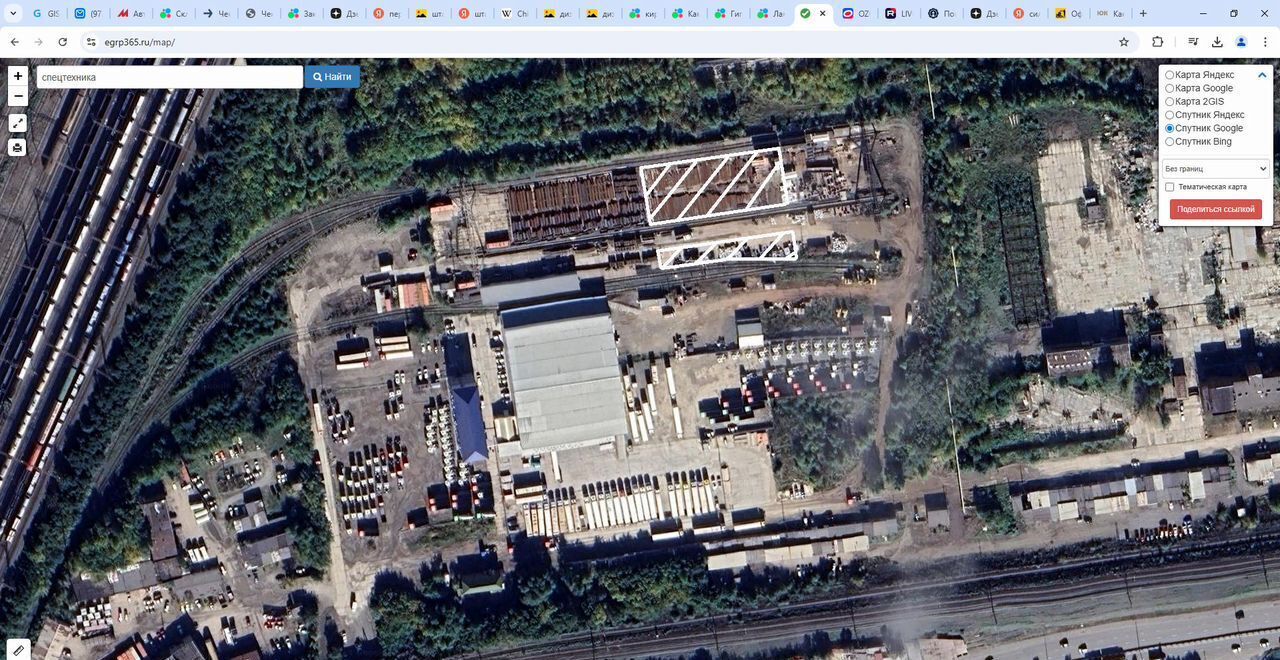Select Спутник Яндекс satellite layer
This screenshot has width=1280, height=660.
tap(1170, 115)
